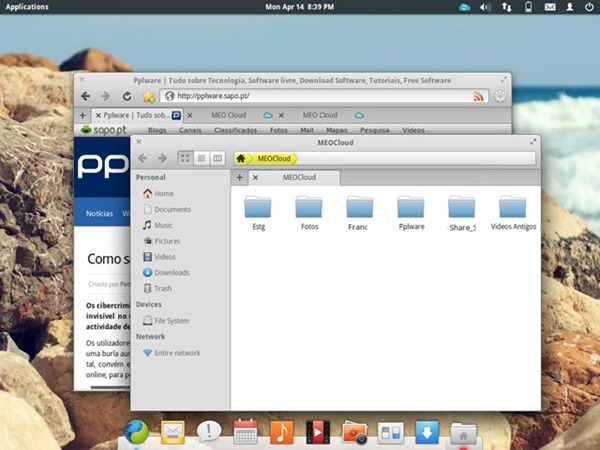Open Entire network in the sidebar

tap(171, 353)
